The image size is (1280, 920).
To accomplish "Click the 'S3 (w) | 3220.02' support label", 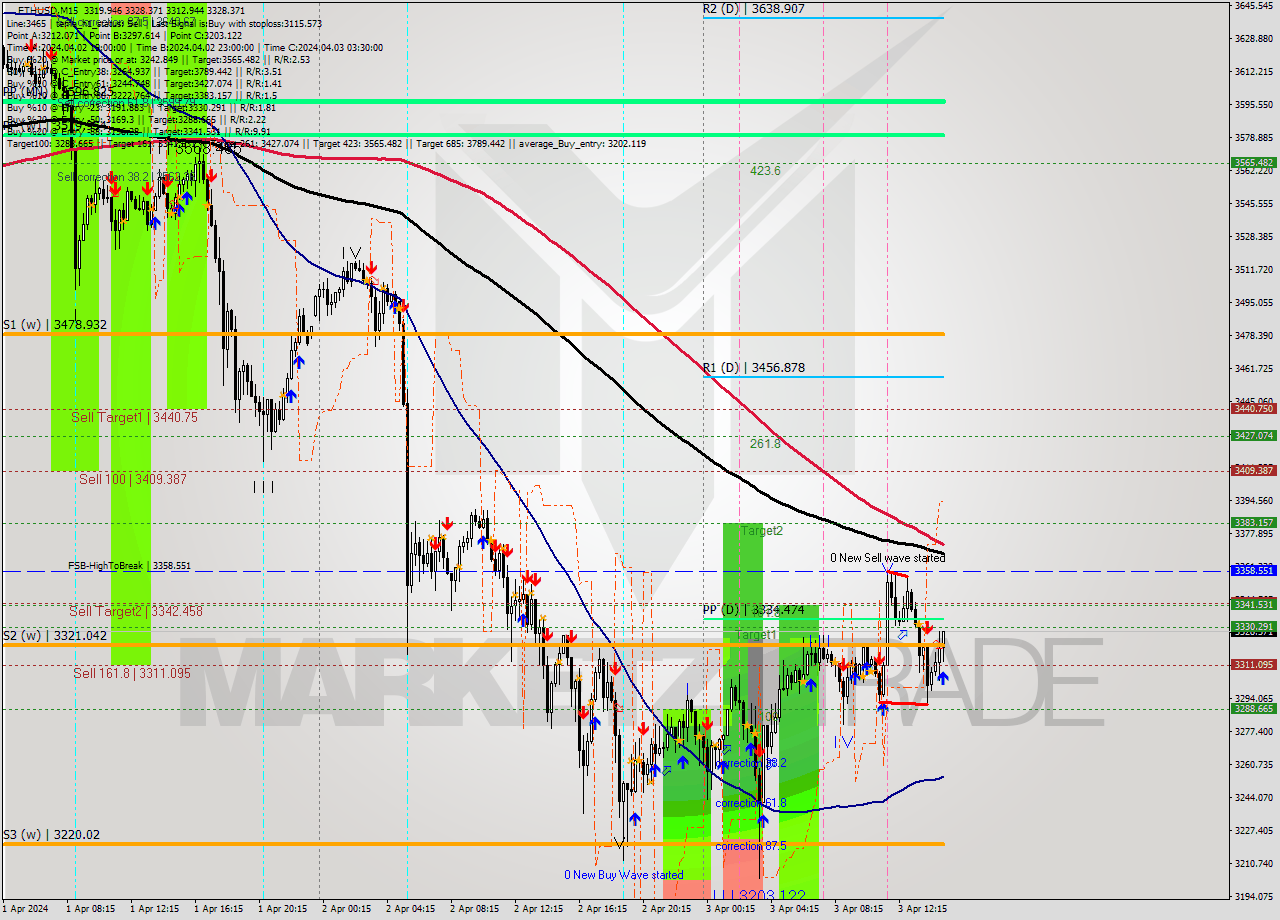I will pos(51,835).
